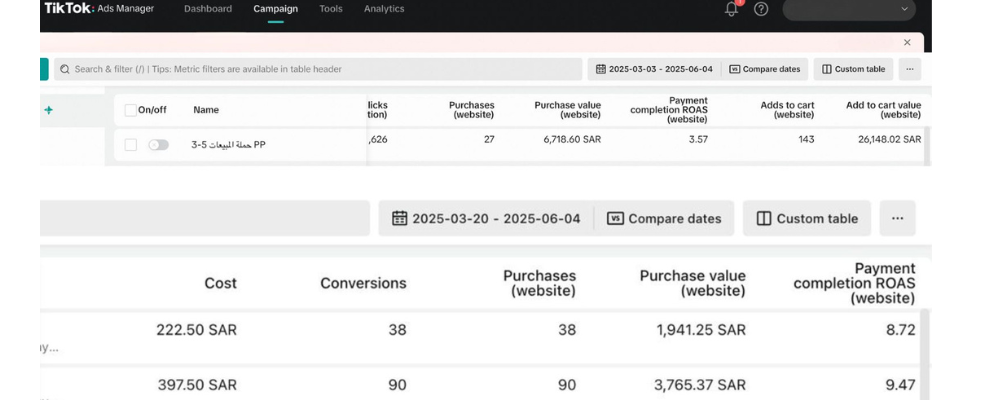1000x400 pixels.
Task: Check the box for the PP 3-5 campaign row
Action: 130,145
